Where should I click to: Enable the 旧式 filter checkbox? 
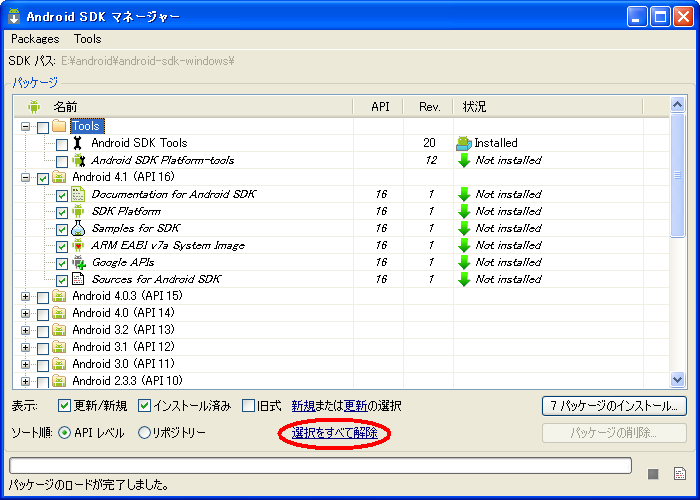click(249, 406)
